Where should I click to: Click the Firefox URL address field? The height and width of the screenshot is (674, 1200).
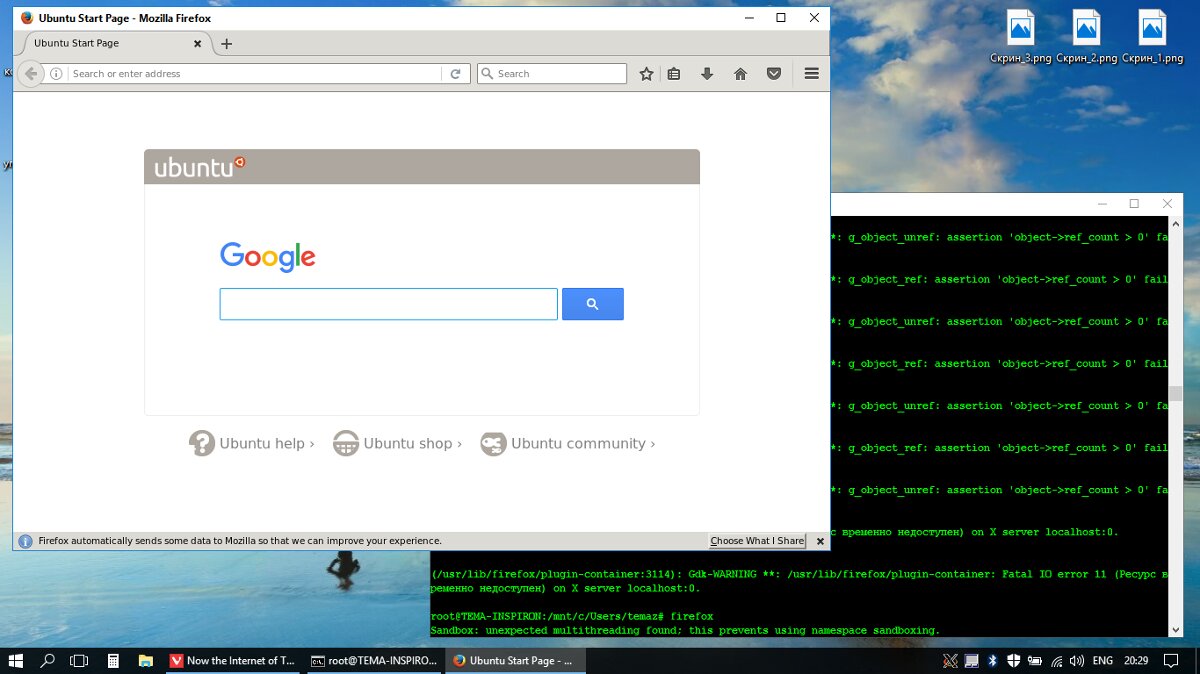[255, 73]
